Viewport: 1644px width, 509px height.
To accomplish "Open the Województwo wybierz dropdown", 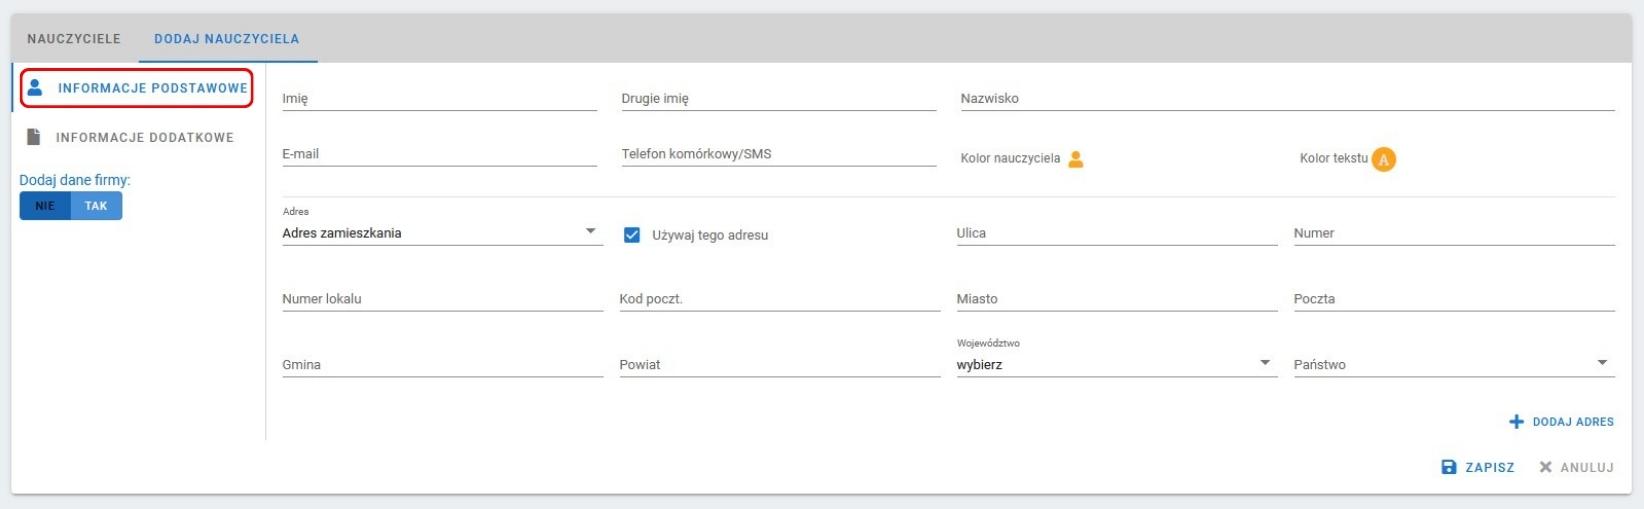I will (x=1116, y=364).
